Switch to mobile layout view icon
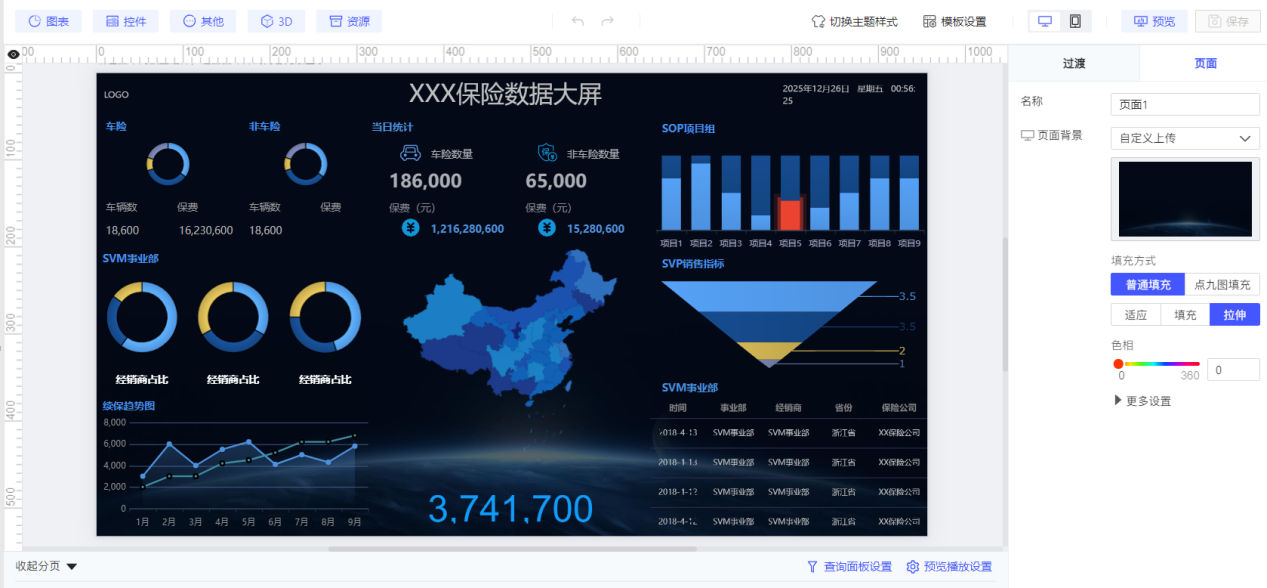The height and width of the screenshot is (588, 1267). 1075,21
